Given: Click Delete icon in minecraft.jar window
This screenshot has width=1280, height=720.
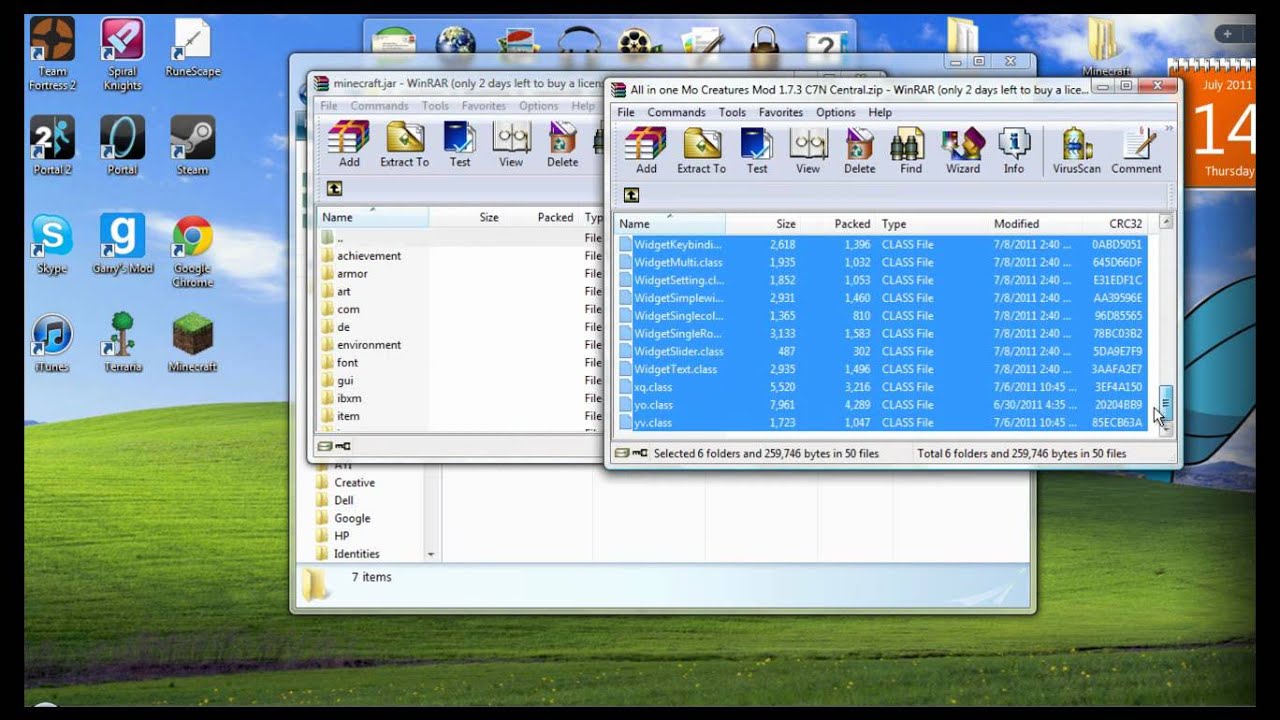Looking at the screenshot, I should coord(562,145).
